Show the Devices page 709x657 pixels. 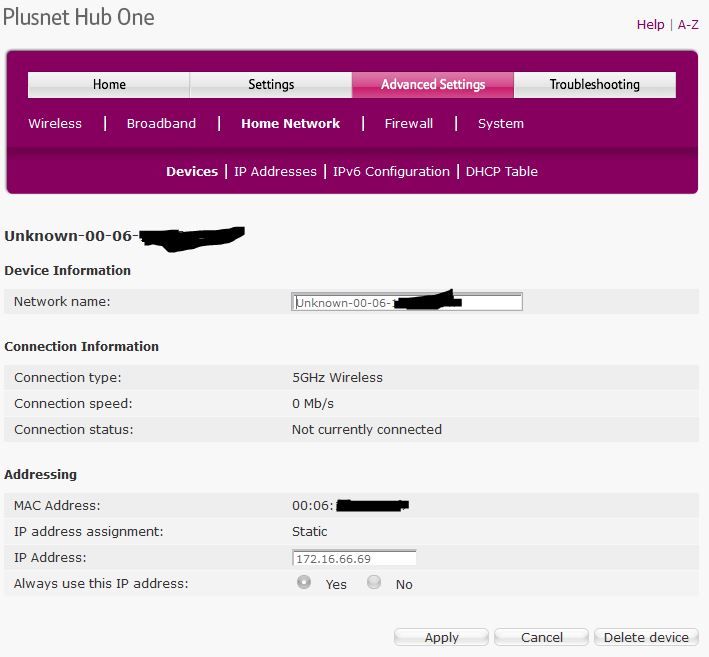(192, 171)
